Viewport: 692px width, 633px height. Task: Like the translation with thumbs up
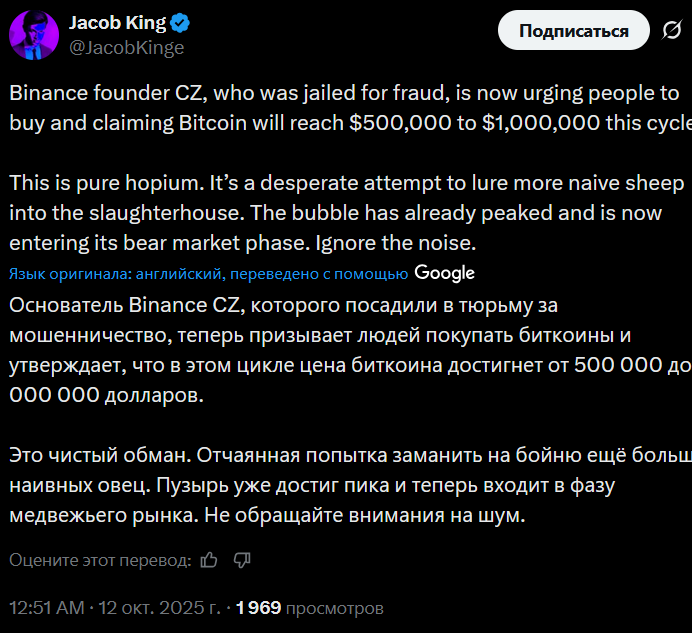pos(209,560)
